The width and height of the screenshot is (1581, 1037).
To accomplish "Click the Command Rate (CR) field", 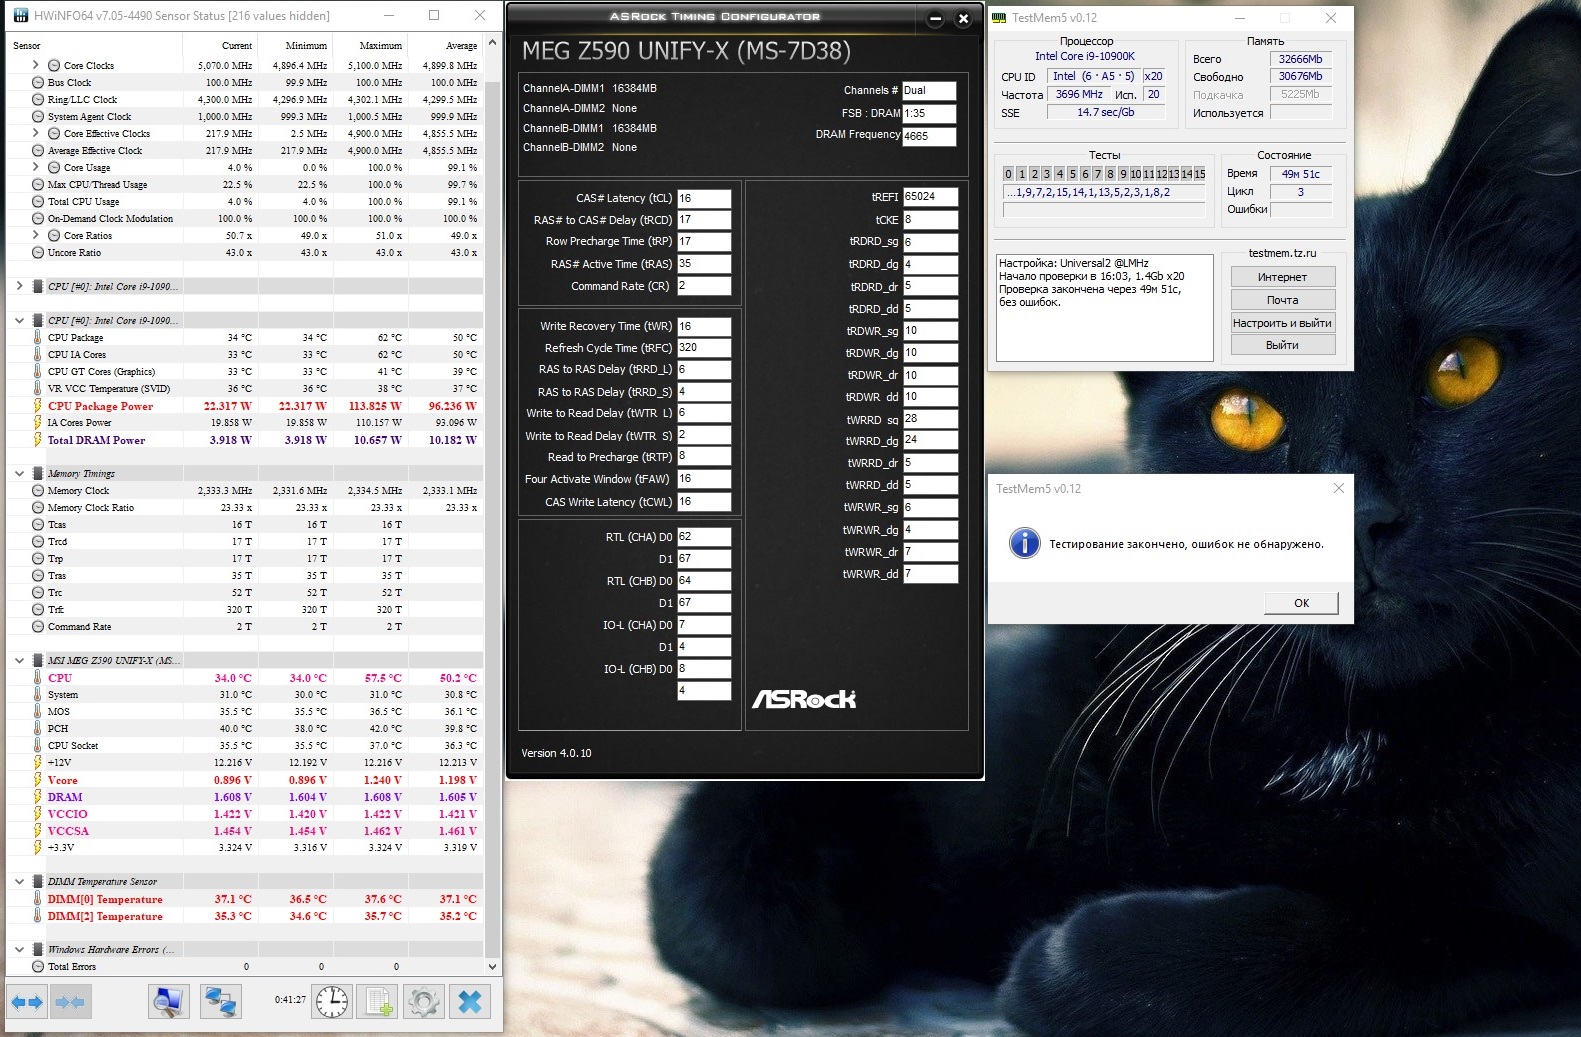I will (x=704, y=286).
